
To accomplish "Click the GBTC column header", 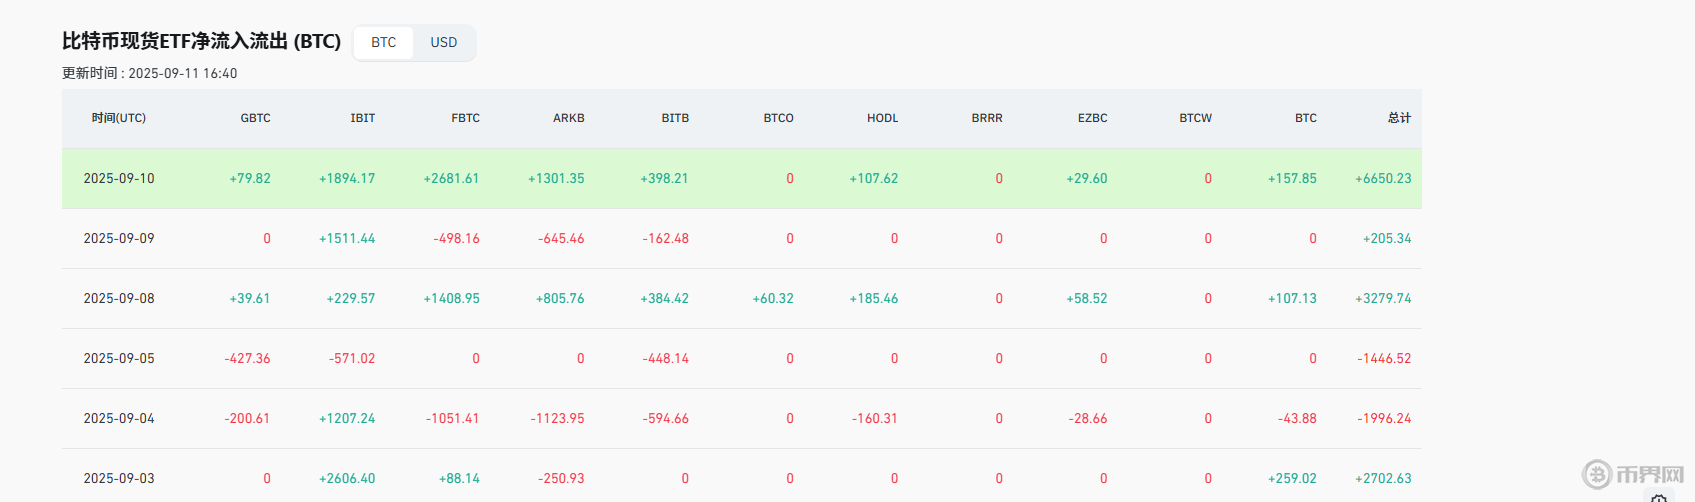I will (x=255, y=118).
